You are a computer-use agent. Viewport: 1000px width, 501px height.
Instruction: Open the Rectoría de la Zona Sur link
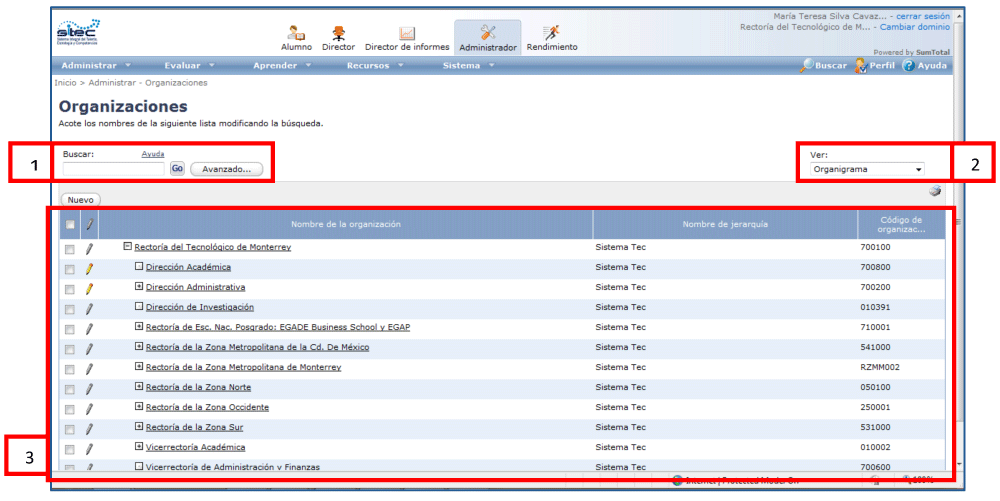(x=195, y=427)
